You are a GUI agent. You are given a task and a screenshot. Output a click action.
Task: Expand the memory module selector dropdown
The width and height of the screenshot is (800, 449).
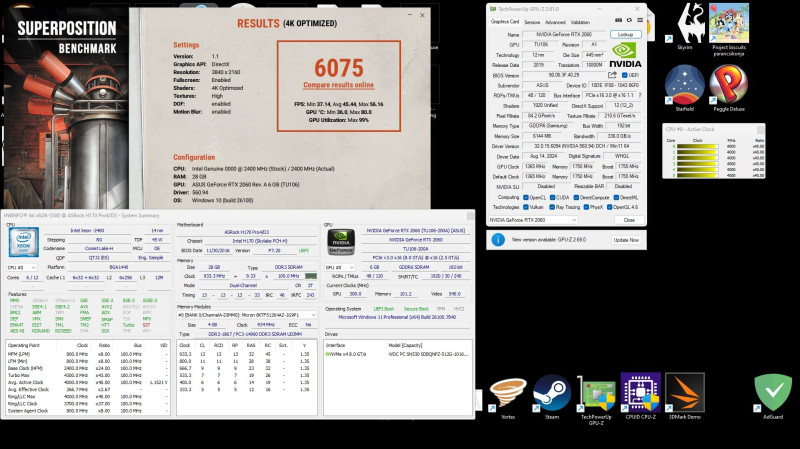tap(247, 315)
